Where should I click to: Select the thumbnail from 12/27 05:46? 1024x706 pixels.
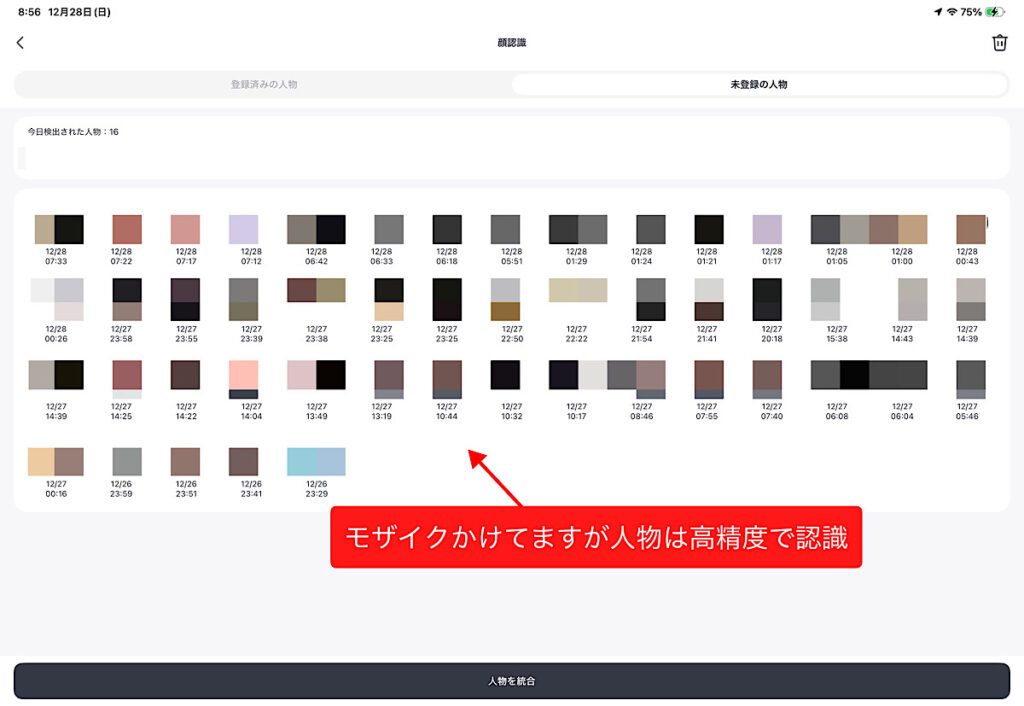point(970,380)
